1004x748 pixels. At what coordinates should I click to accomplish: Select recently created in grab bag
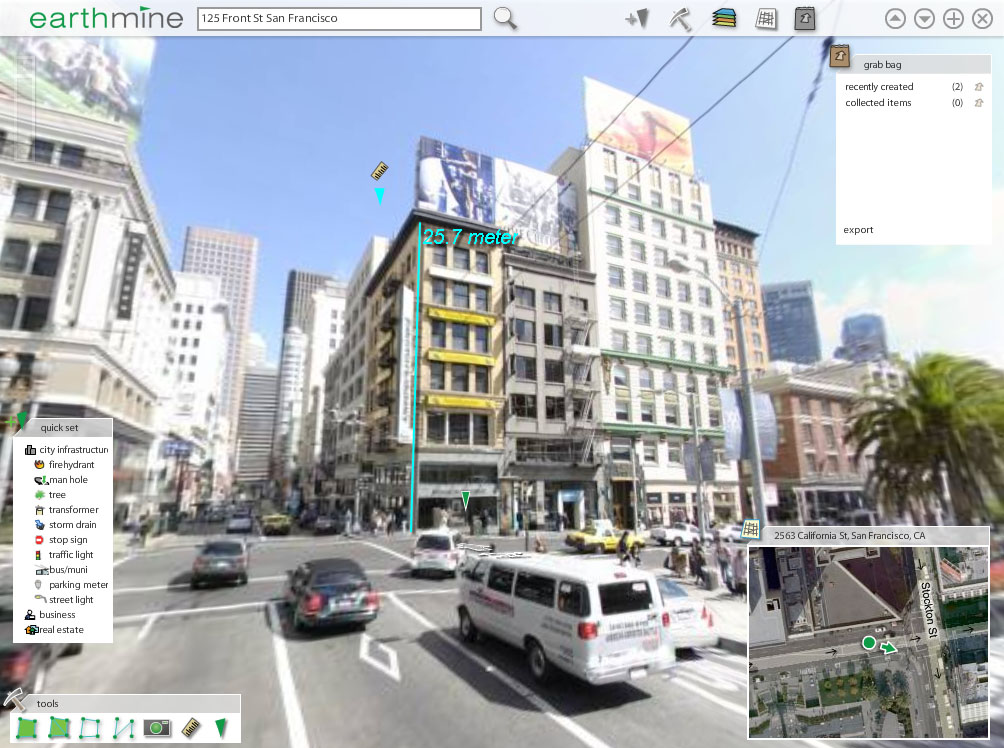tap(879, 86)
